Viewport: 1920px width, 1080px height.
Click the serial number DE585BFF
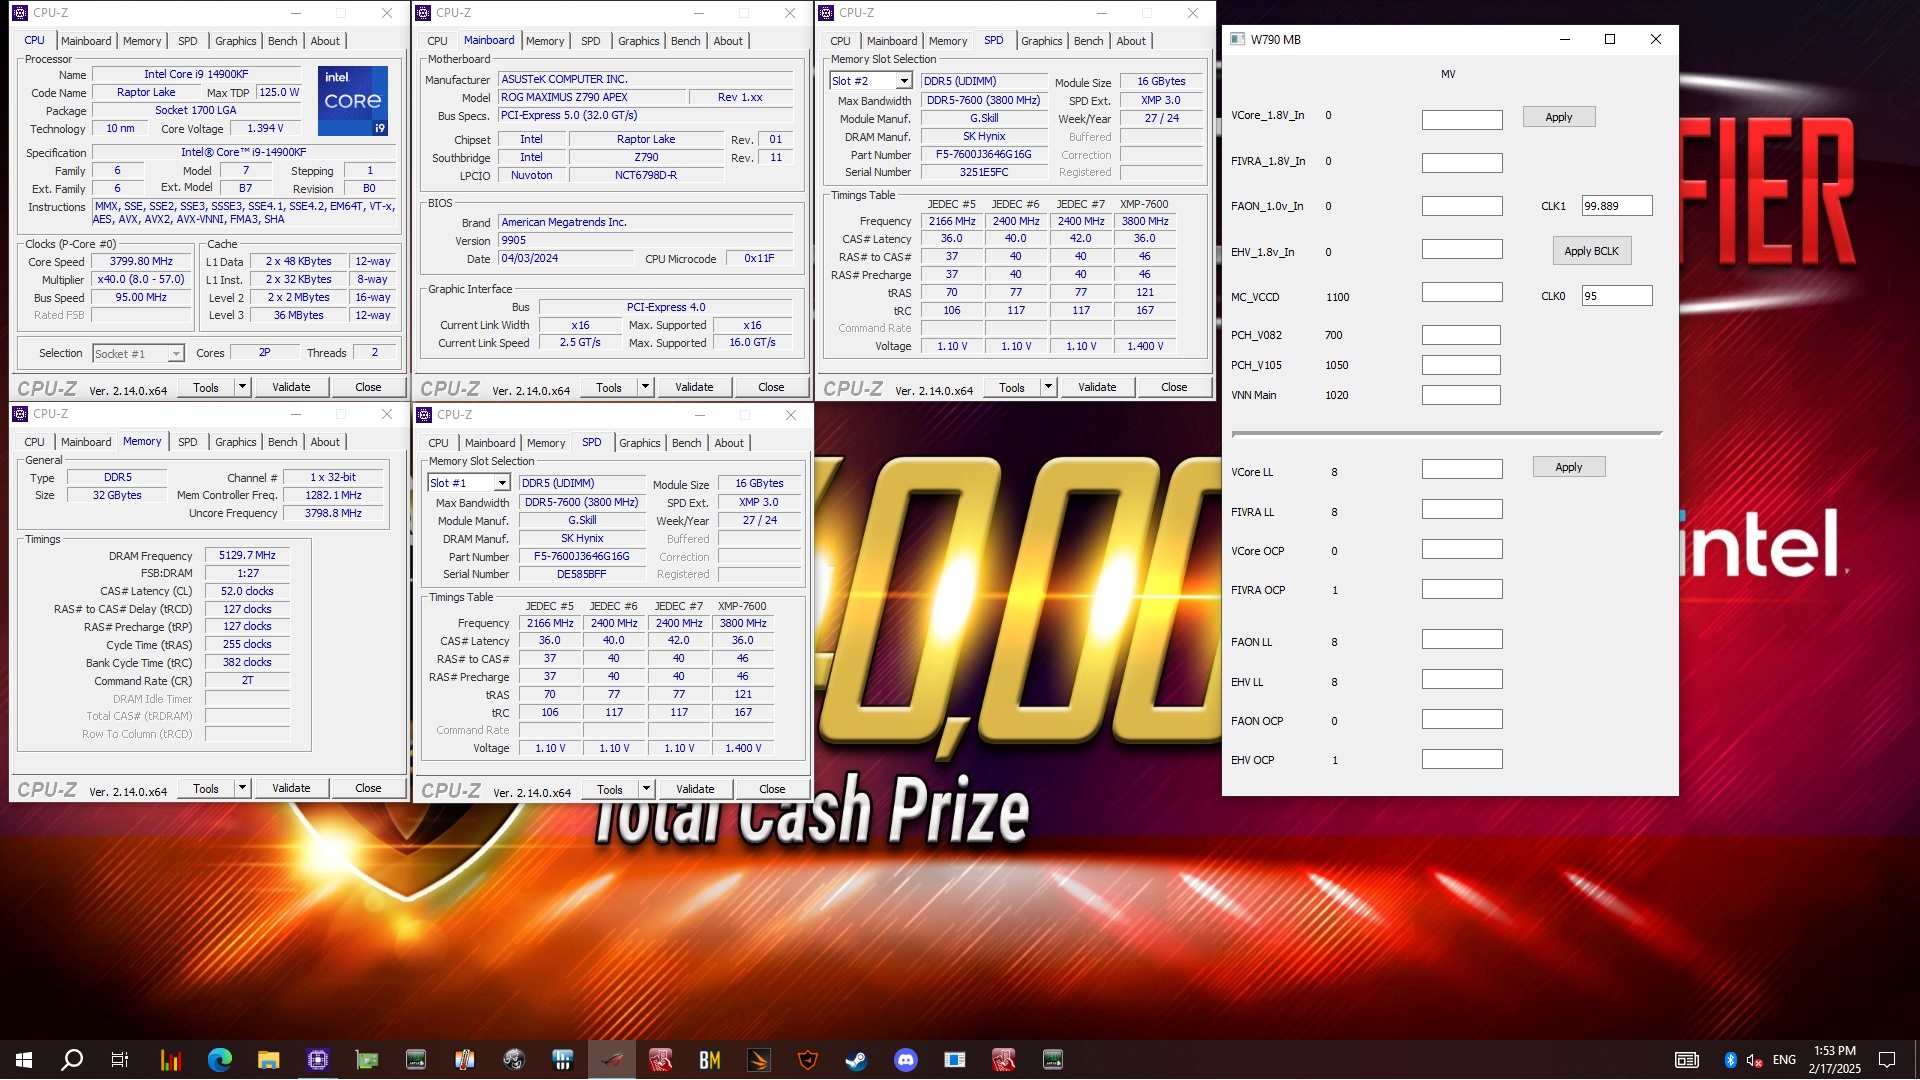click(581, 574)
